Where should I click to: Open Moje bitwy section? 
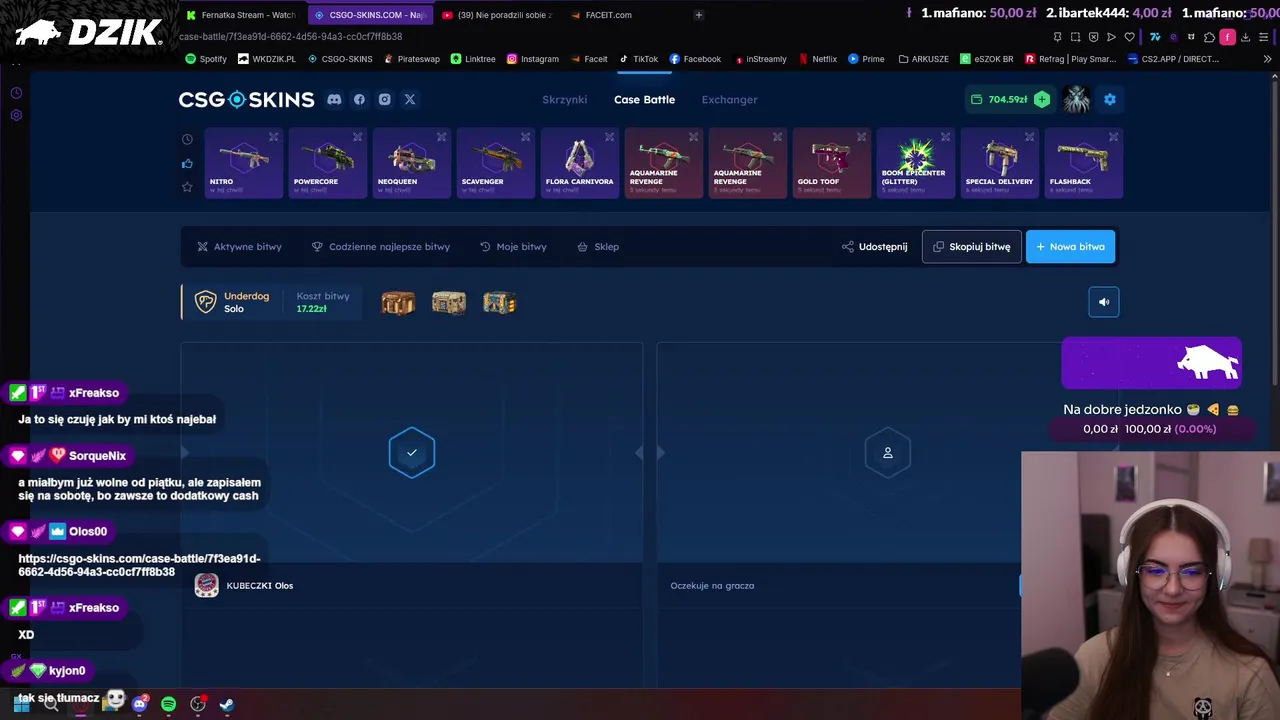[x=513, y=246]
